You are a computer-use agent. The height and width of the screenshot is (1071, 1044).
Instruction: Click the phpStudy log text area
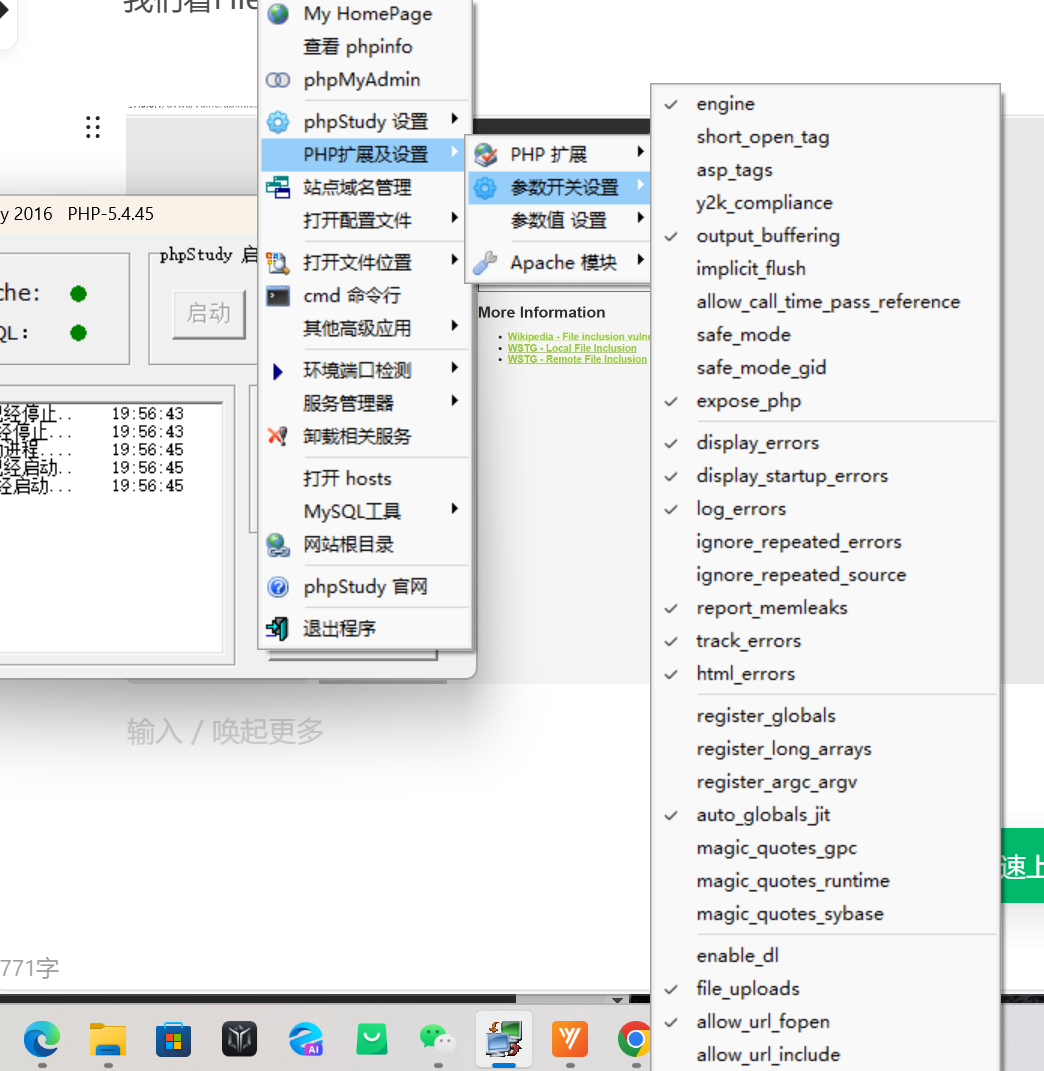(110, 527)
